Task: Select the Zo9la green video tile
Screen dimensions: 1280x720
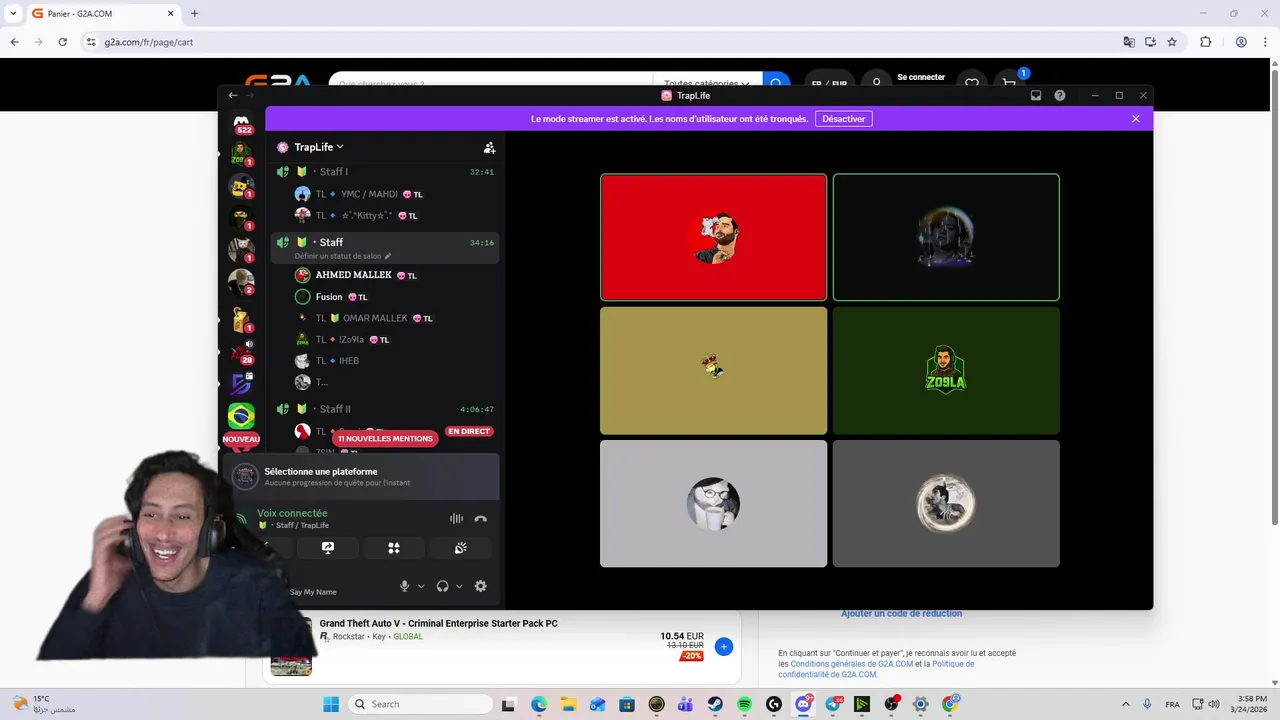Action: click(x=946, y=370)
